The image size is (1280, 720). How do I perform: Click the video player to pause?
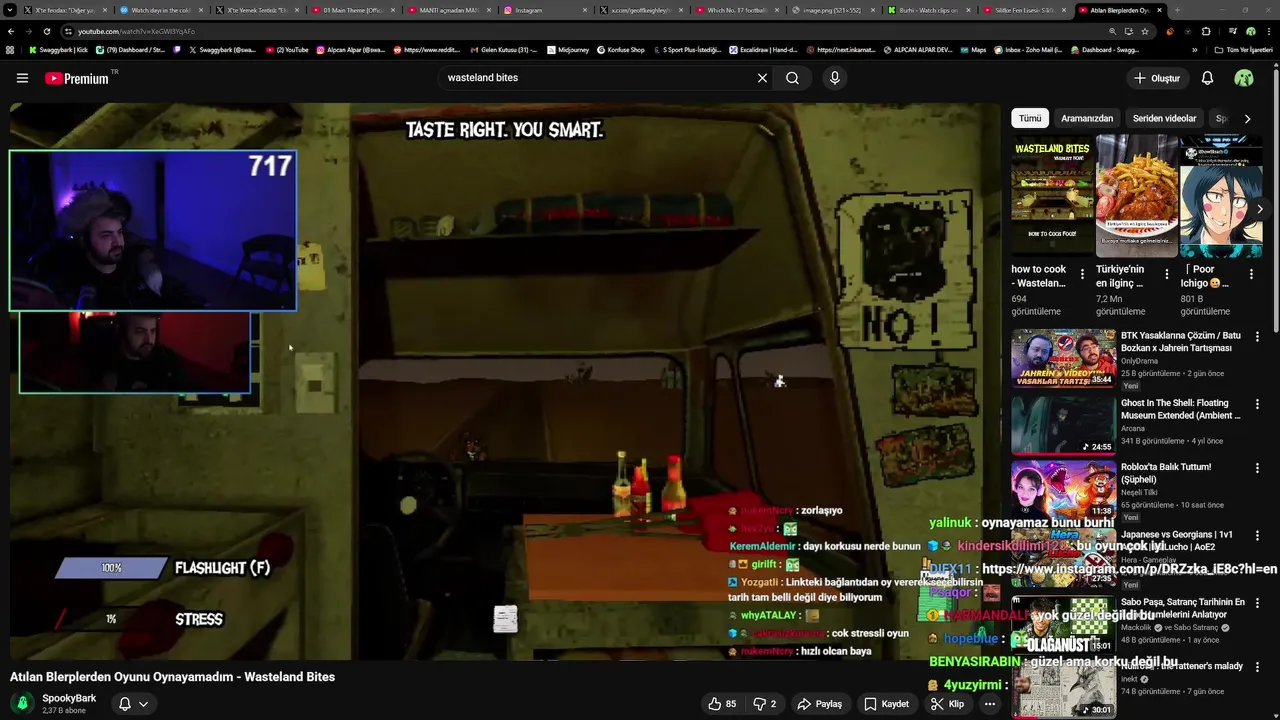[505, 381]
